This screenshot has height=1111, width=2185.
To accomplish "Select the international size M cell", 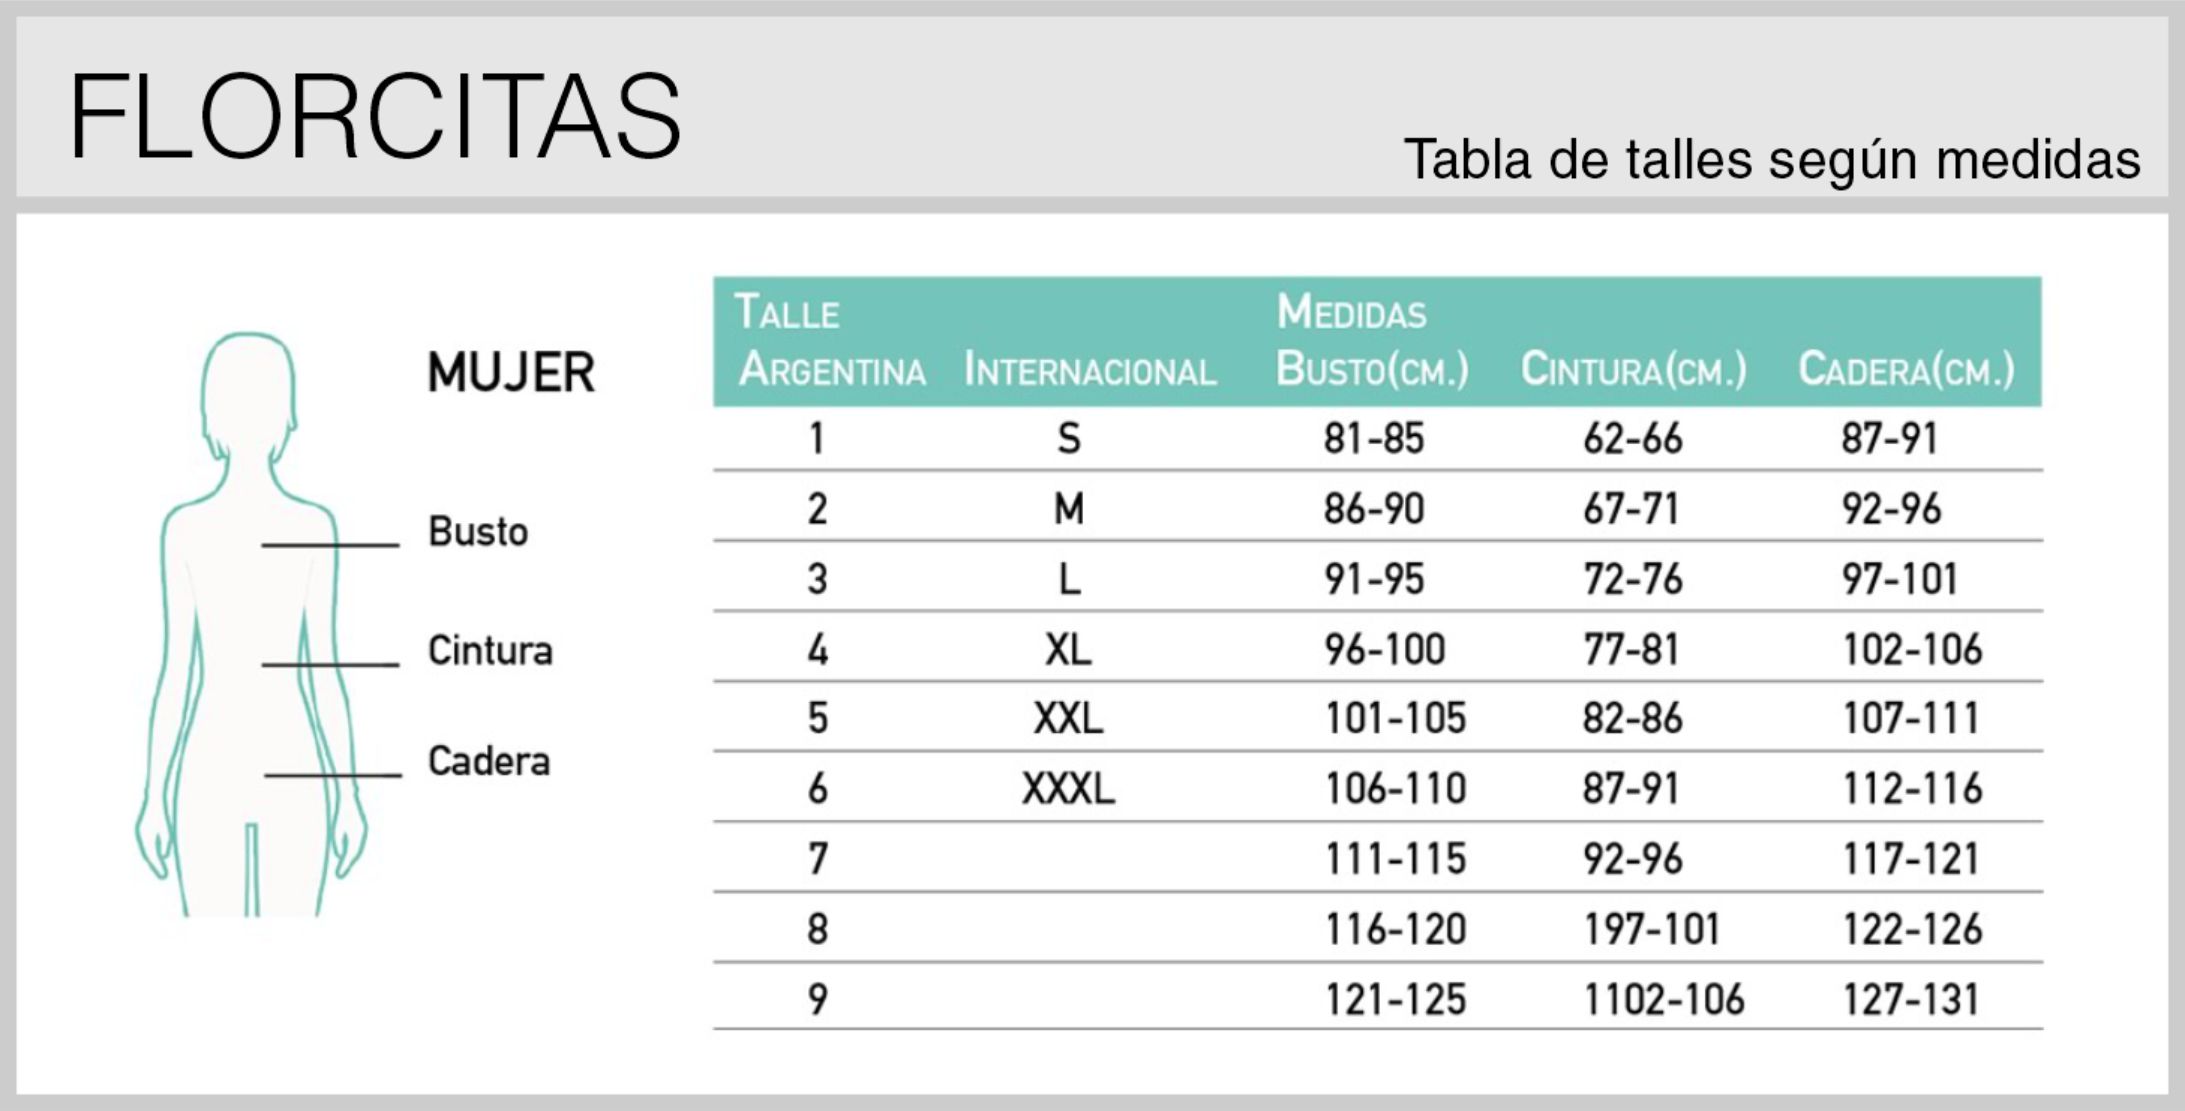I will [1069, 509].
